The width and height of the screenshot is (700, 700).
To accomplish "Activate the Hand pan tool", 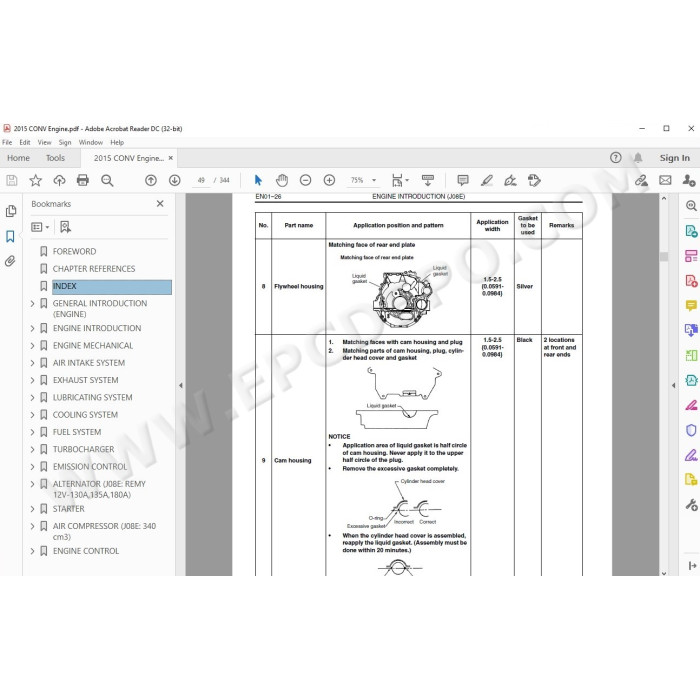I will click(282, 180).
